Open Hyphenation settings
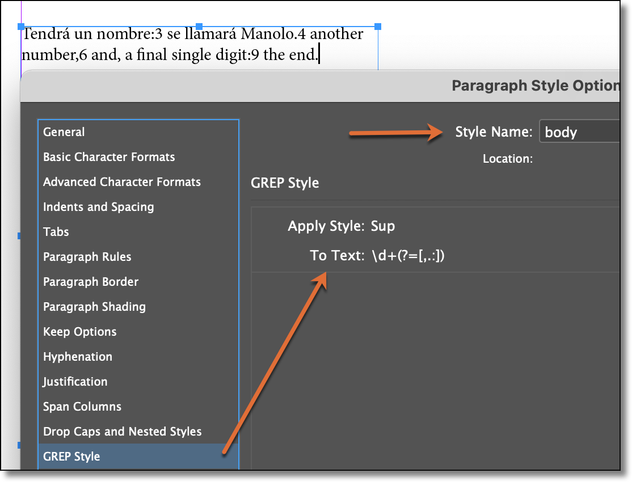632x482 pixels. 77,357
